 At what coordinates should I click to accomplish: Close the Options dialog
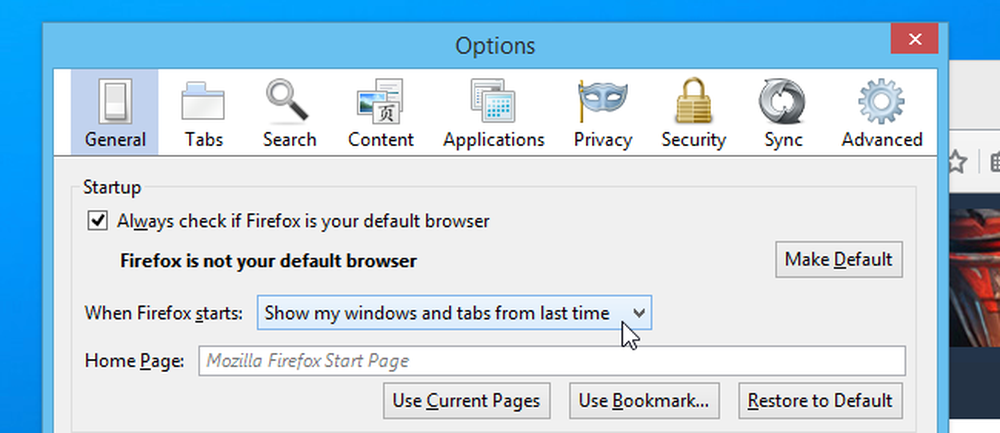click(915, 40)
